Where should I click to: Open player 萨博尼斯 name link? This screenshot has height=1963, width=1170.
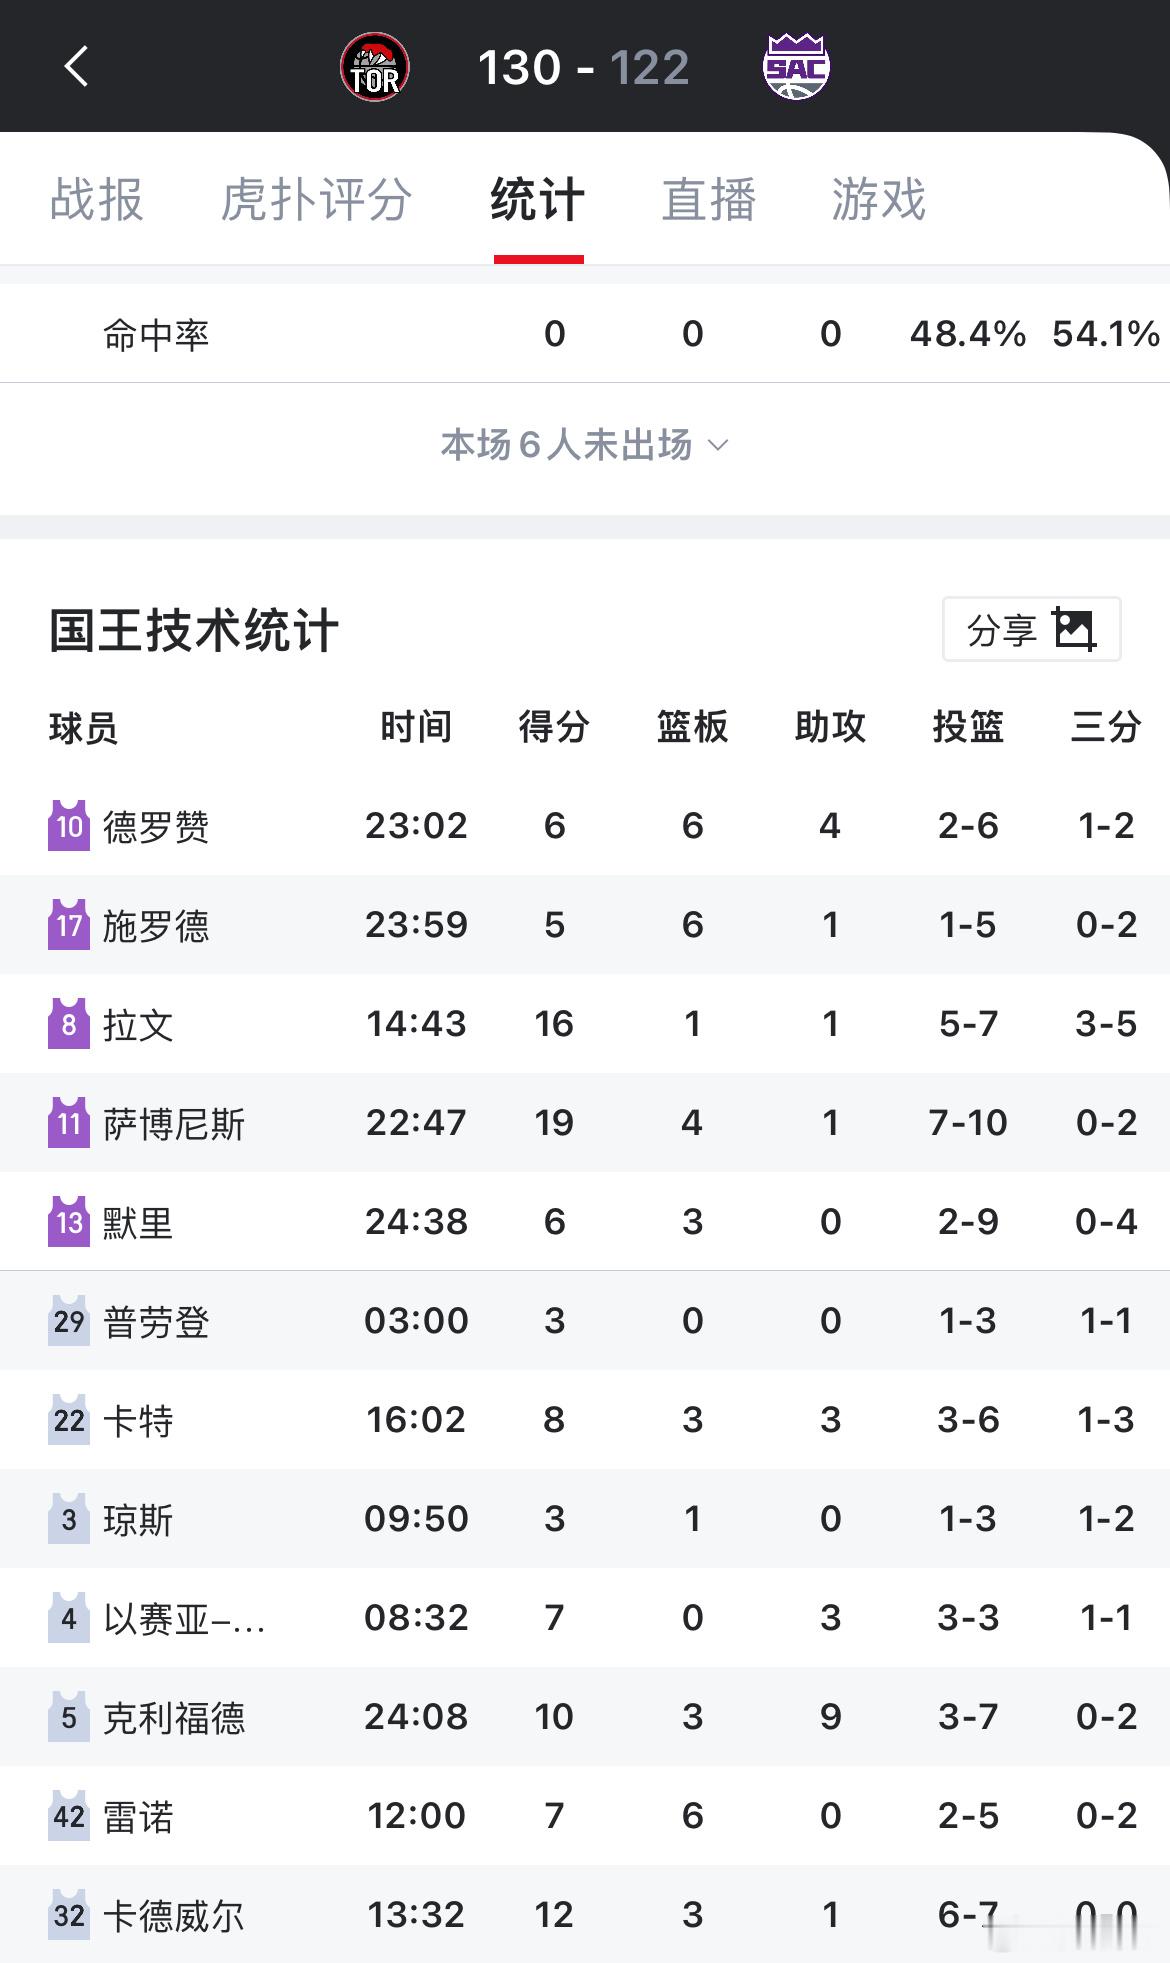(x=174, y=1124)
